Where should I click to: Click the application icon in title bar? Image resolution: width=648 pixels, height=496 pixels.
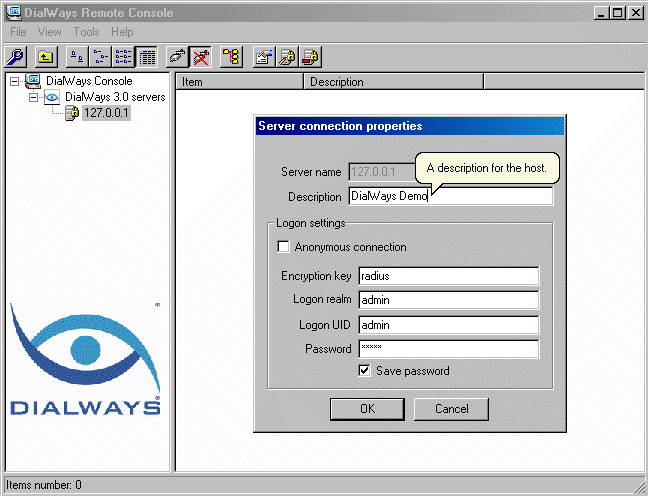(13, 12)
